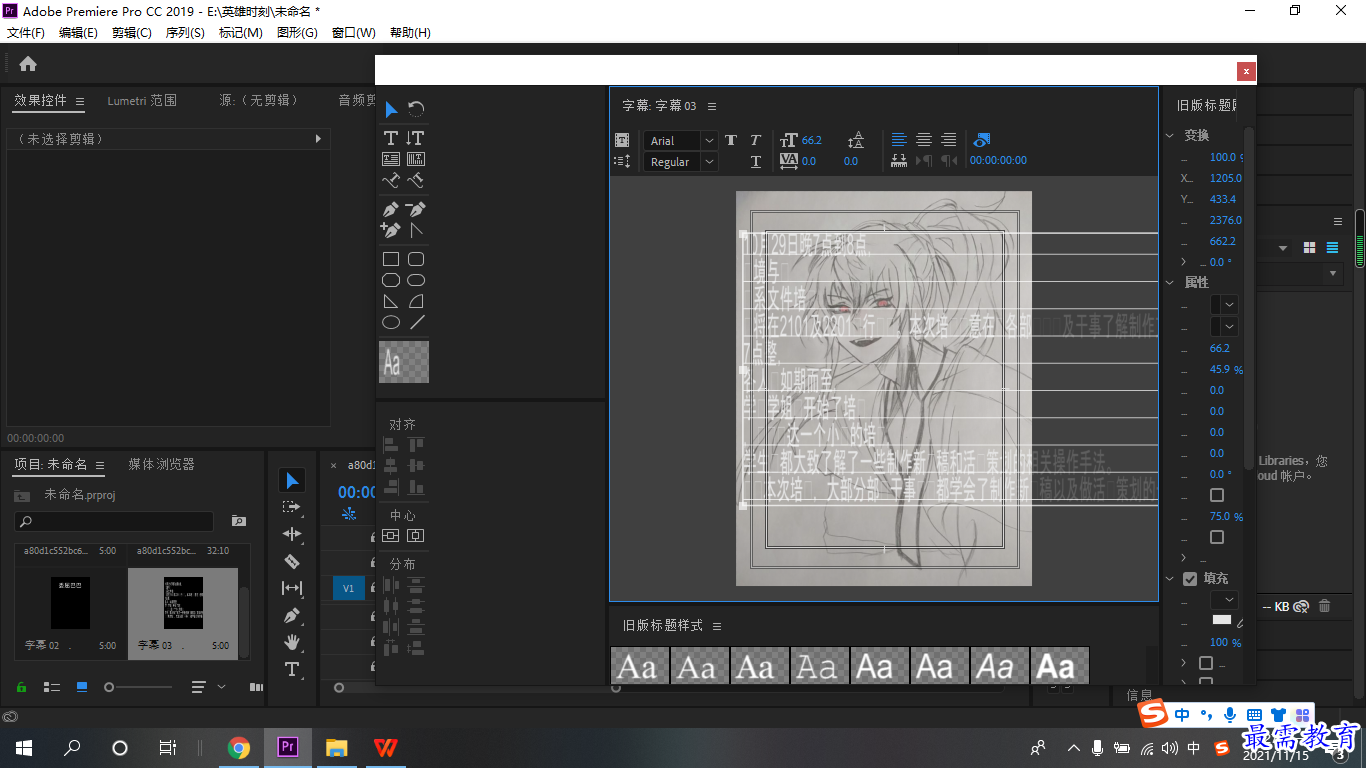Select the Arc tool
This screenshot has width=1366, height=768.
416,301
